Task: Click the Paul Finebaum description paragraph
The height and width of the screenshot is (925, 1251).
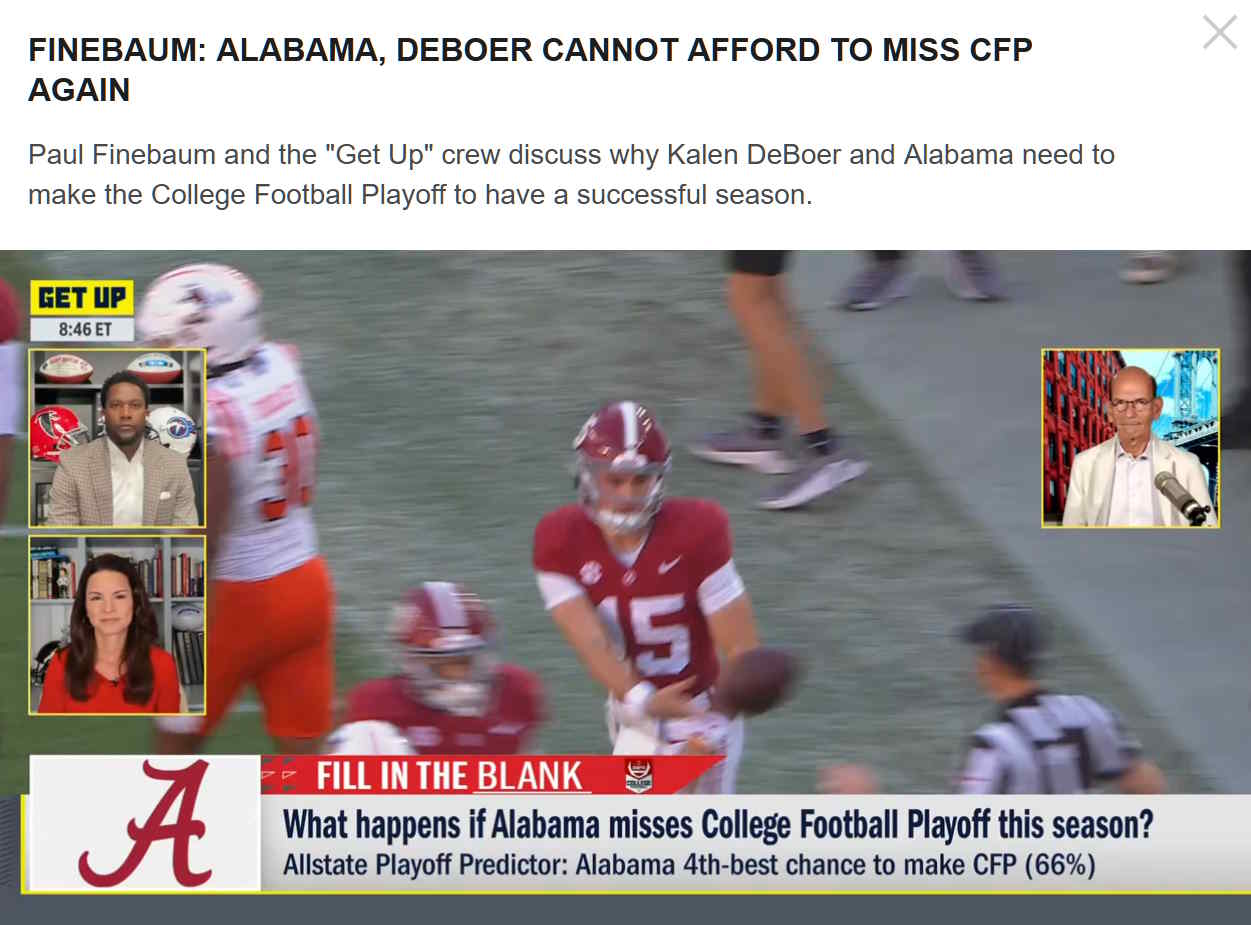Action: tap(571, 174)
